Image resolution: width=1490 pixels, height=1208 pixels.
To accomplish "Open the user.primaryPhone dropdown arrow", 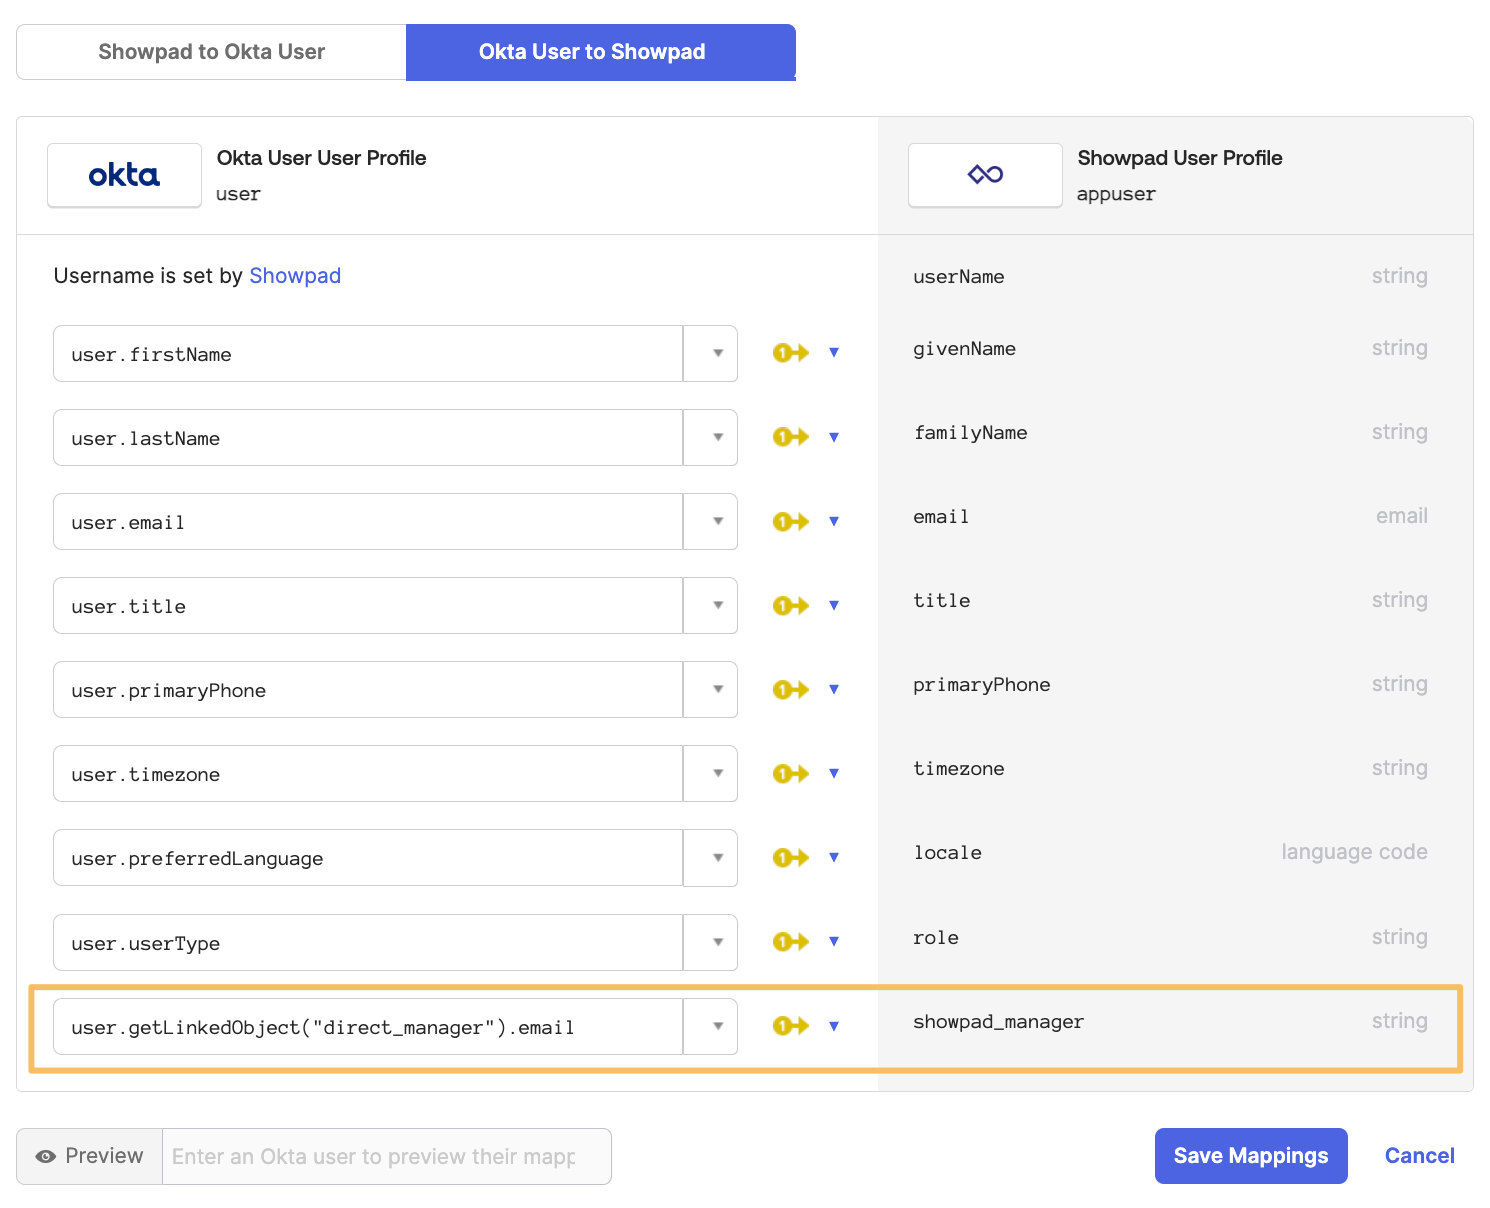I will pos(711,689).
